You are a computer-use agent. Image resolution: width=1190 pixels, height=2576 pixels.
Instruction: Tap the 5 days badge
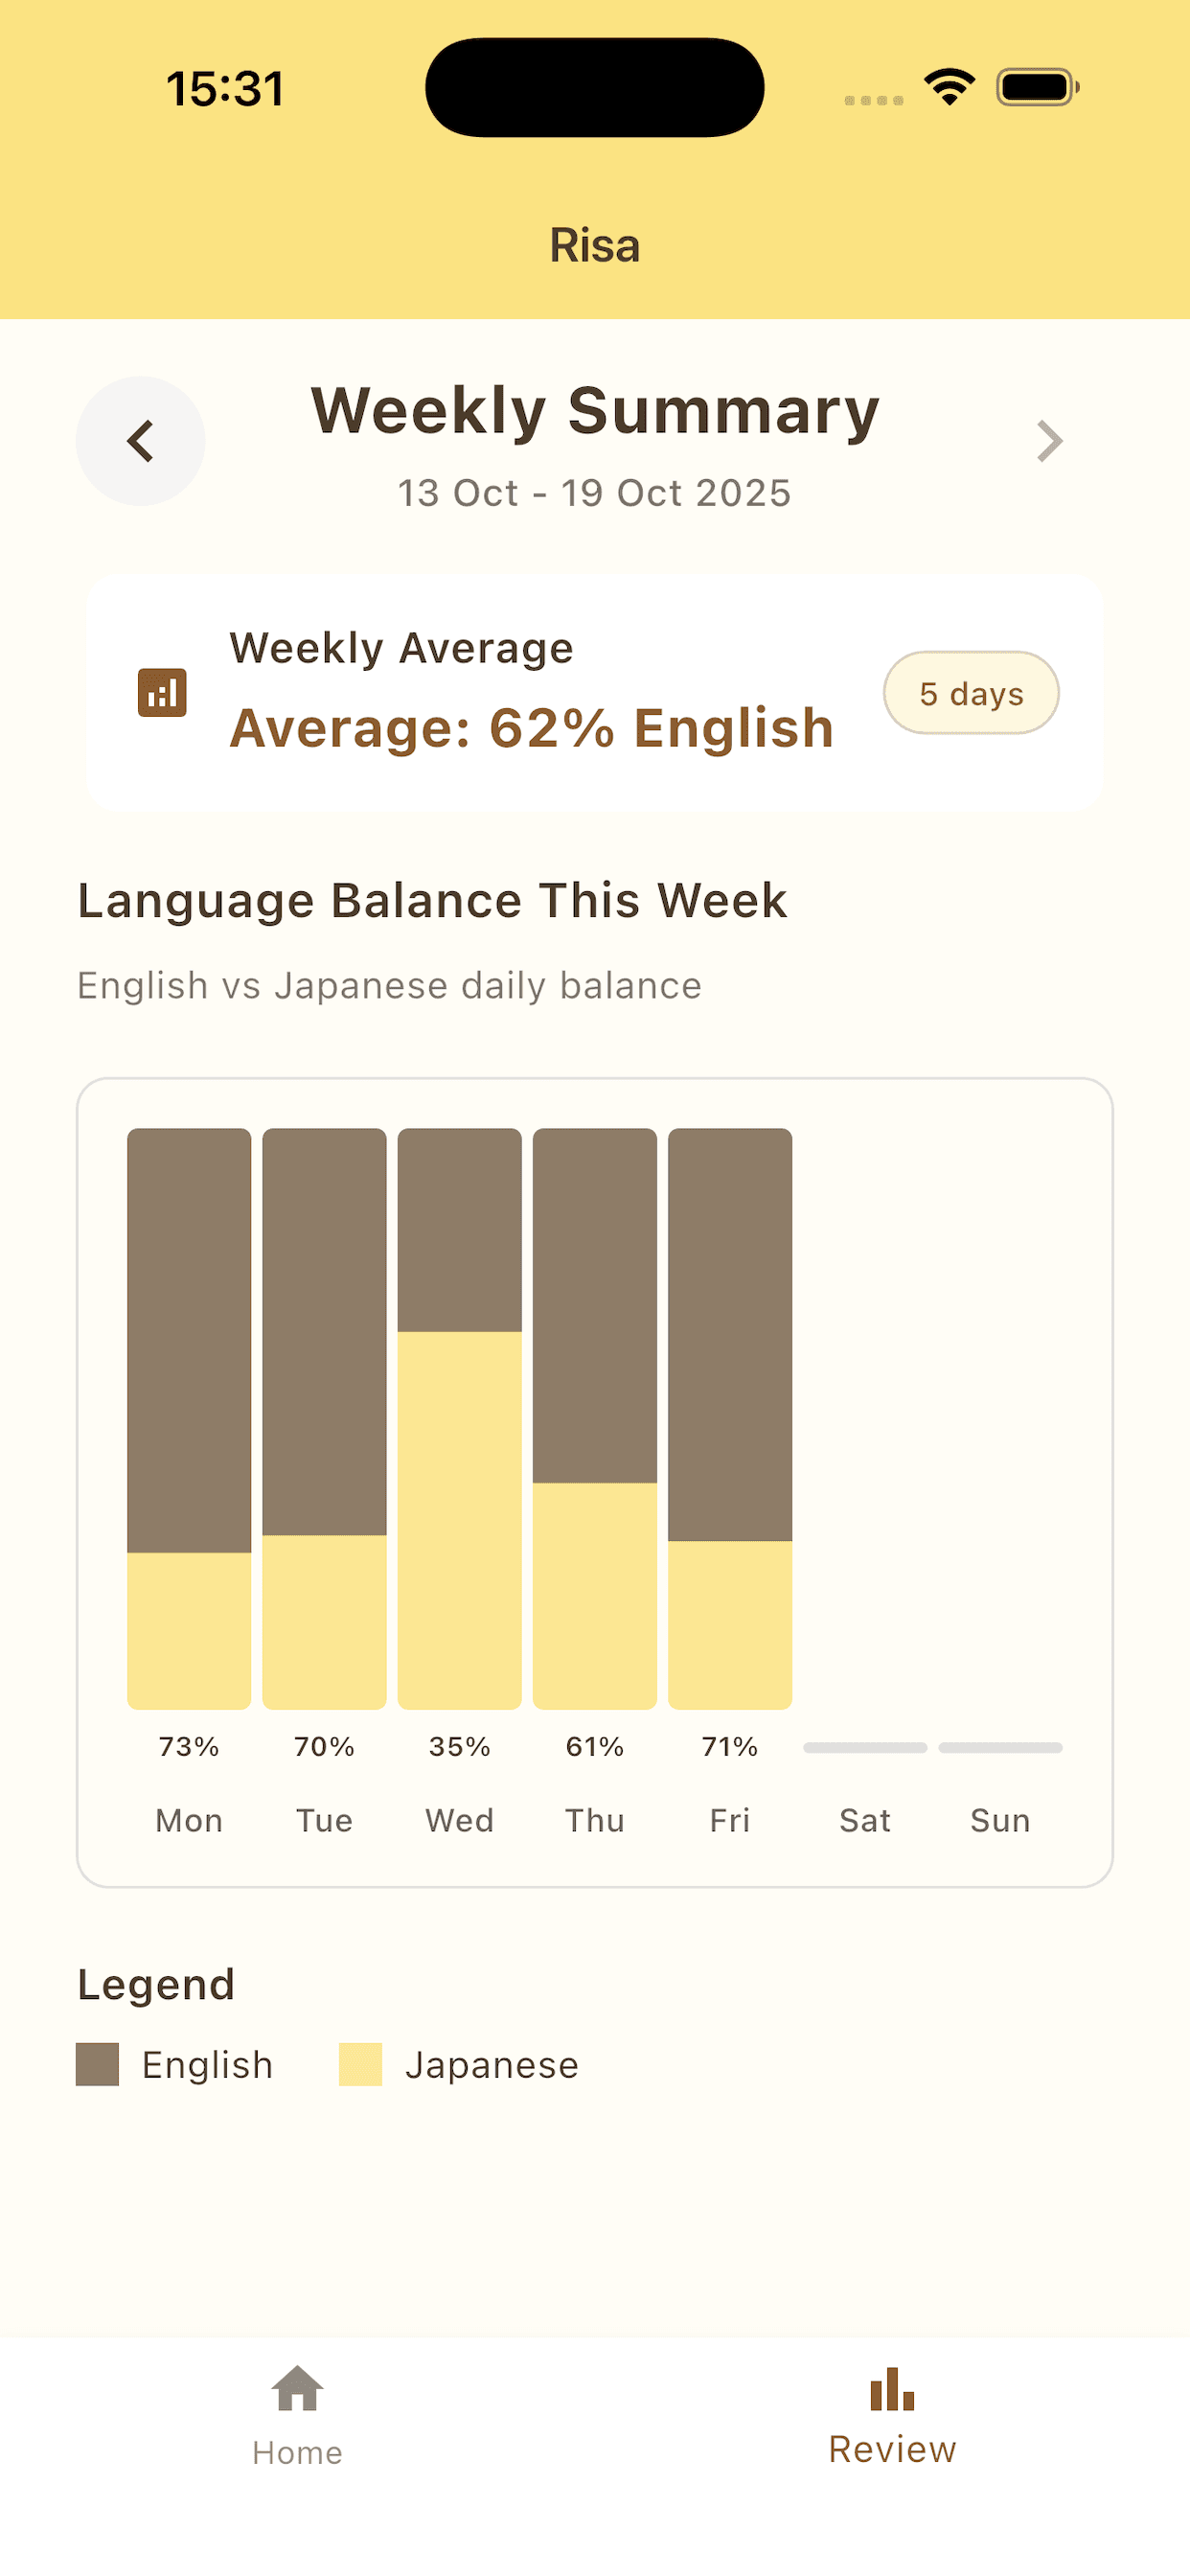(x=971, y=693)
